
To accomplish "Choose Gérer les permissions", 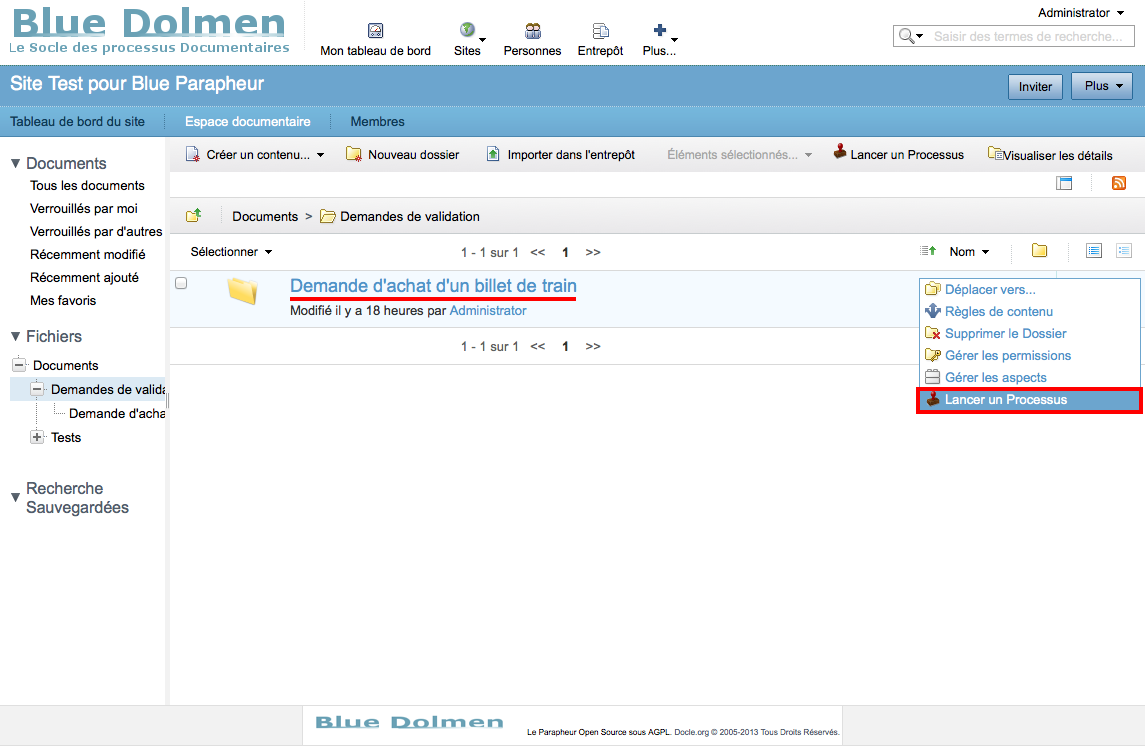I will (x=1029, y=356).
